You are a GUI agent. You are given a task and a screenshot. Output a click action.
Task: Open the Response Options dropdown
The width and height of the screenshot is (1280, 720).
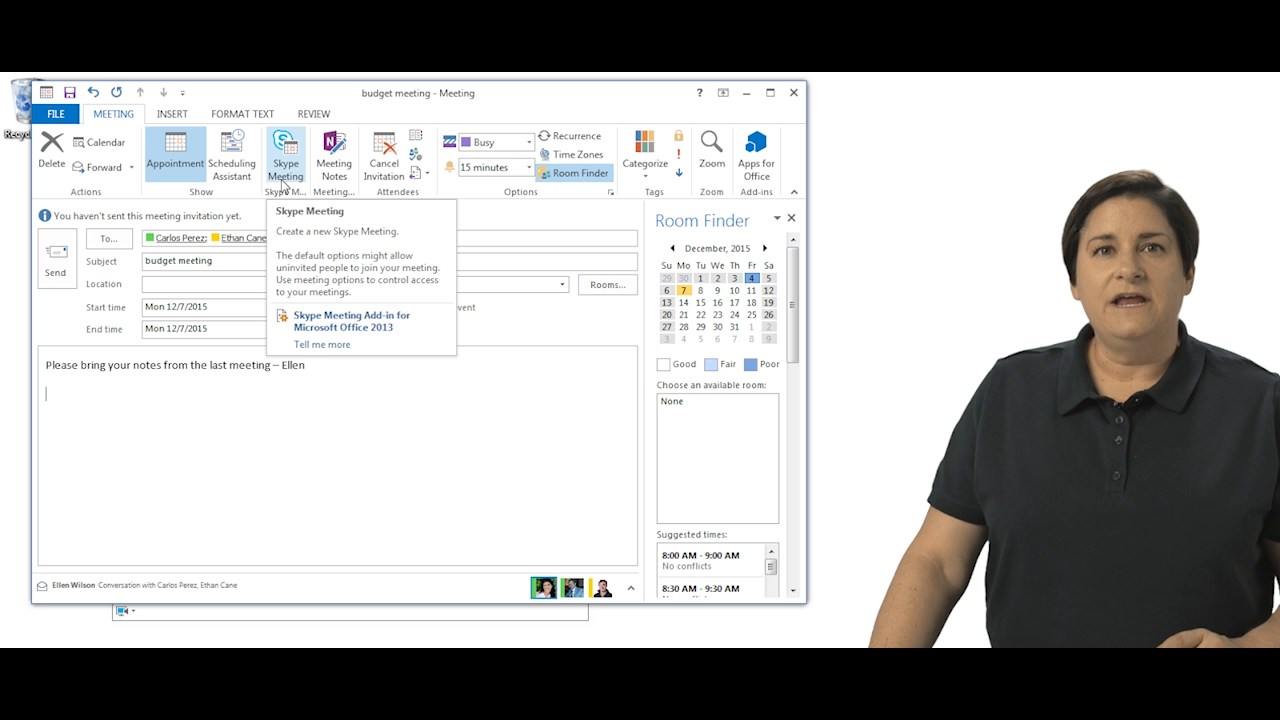(420, 173)
